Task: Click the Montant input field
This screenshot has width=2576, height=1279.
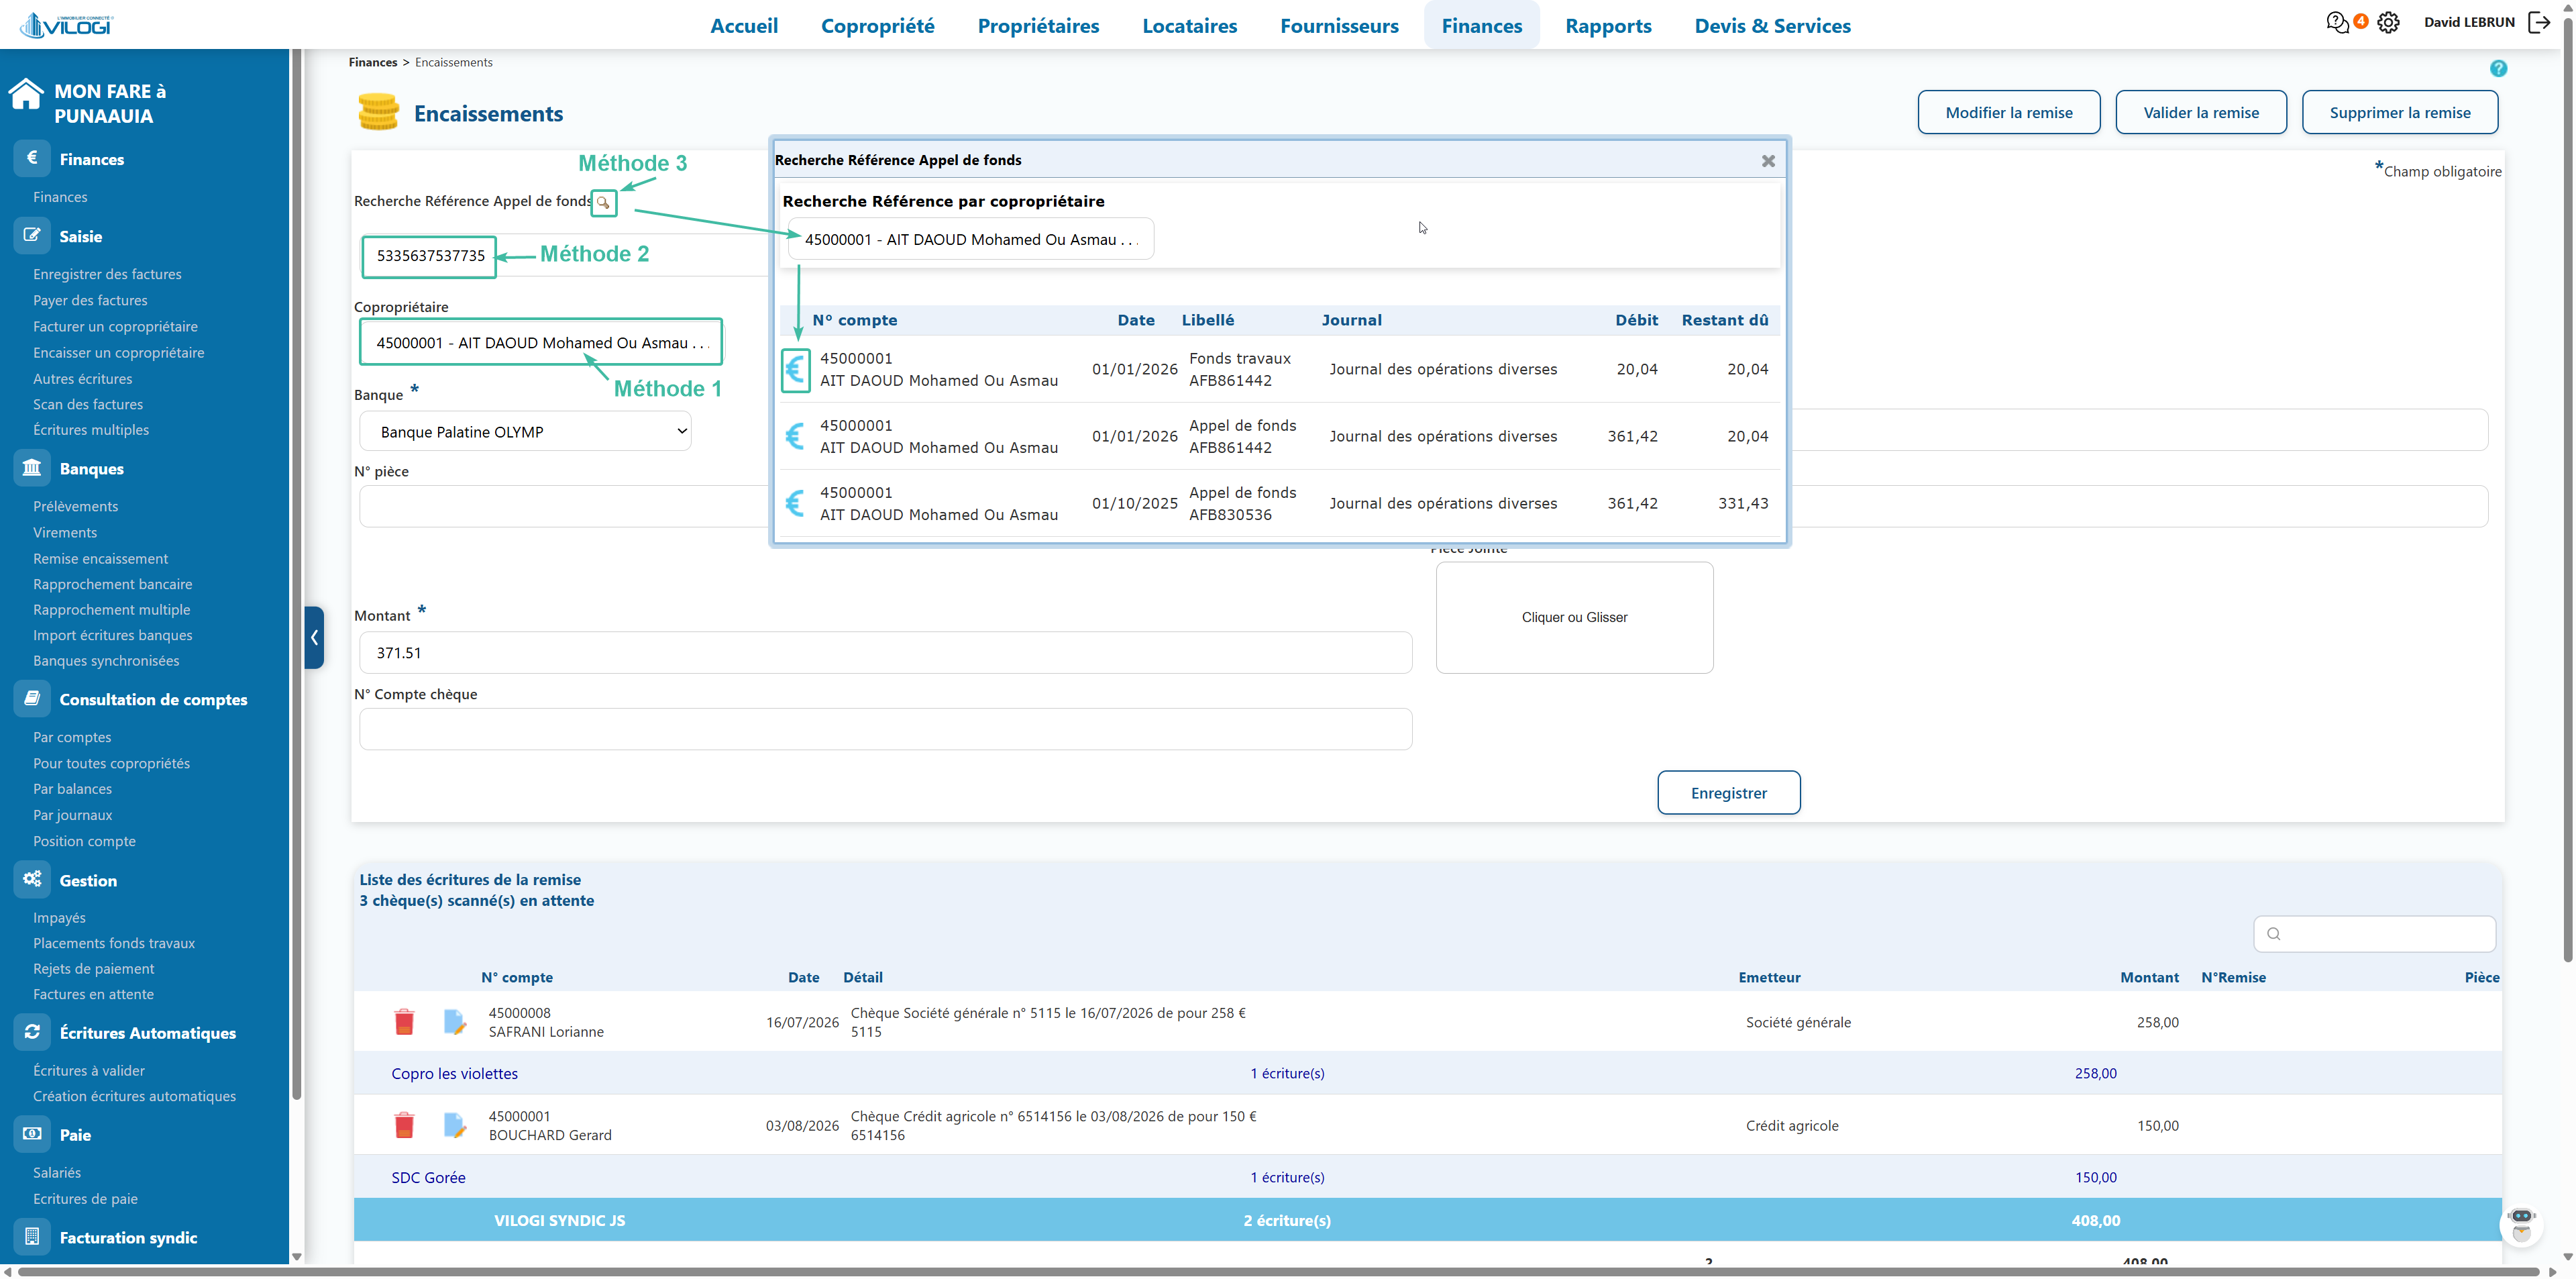Action: (x=885, y=653)
